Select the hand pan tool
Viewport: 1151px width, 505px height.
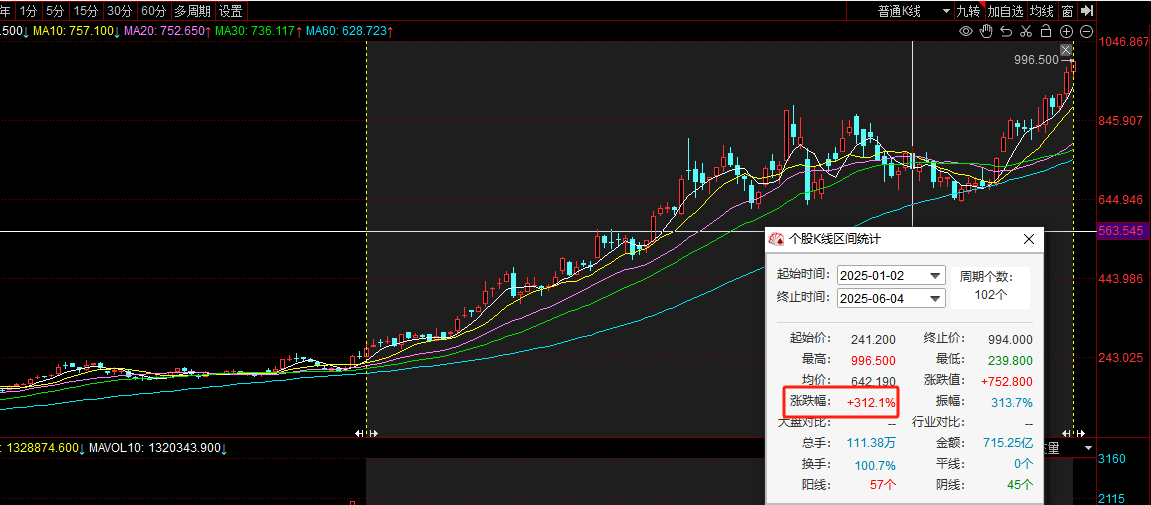click(x=985, y=32)
